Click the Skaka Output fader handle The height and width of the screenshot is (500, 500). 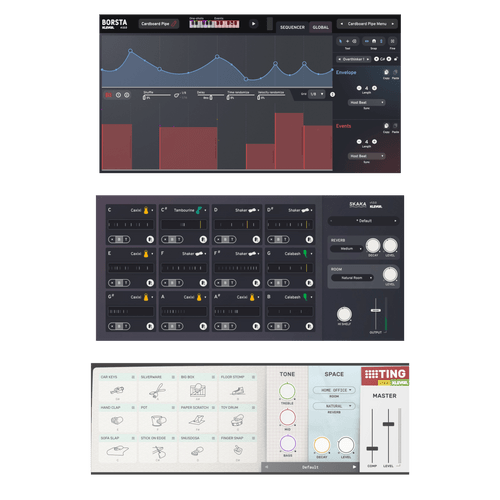pos(376,310)
